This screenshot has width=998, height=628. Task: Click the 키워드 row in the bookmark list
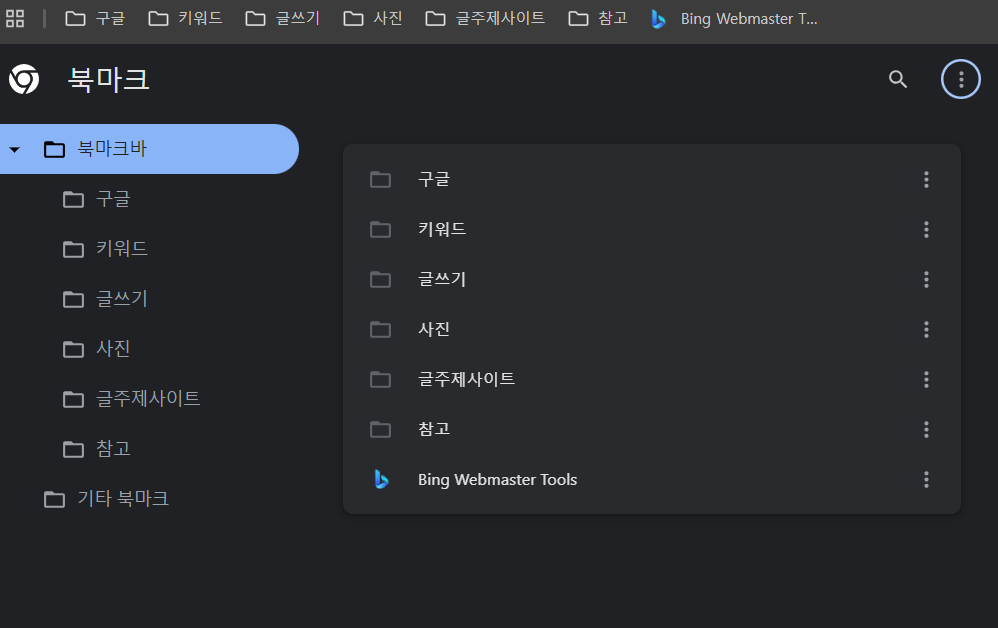652,229
